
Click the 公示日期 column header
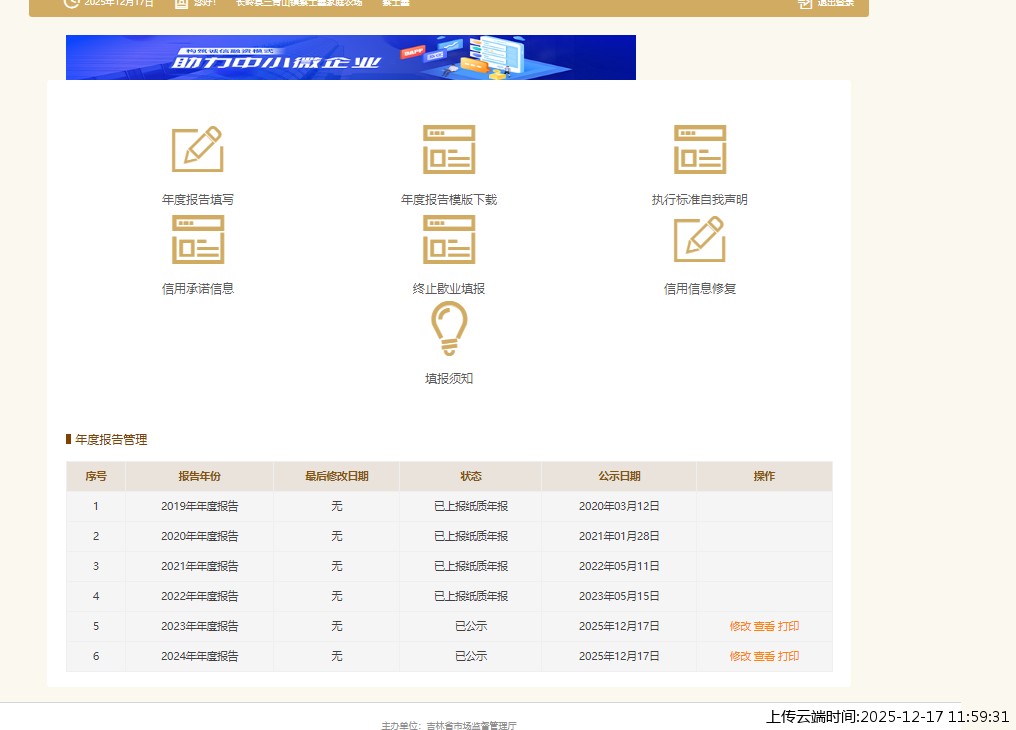pyautogui.click(x=619, y=477)
